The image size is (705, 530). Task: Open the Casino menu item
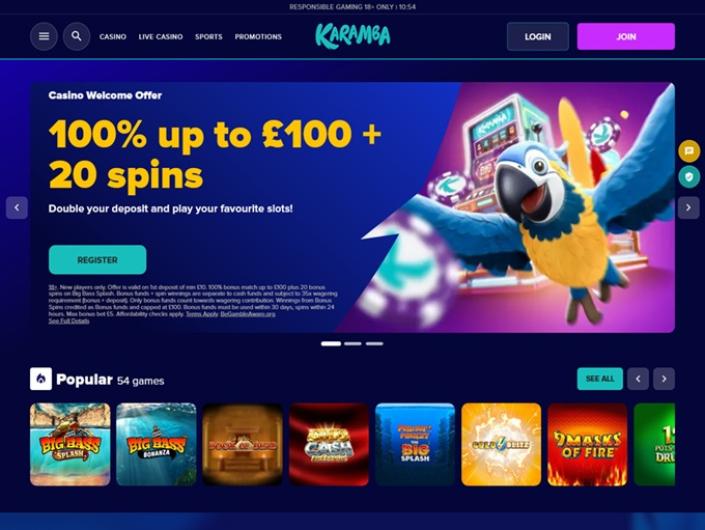click(113, 37)
